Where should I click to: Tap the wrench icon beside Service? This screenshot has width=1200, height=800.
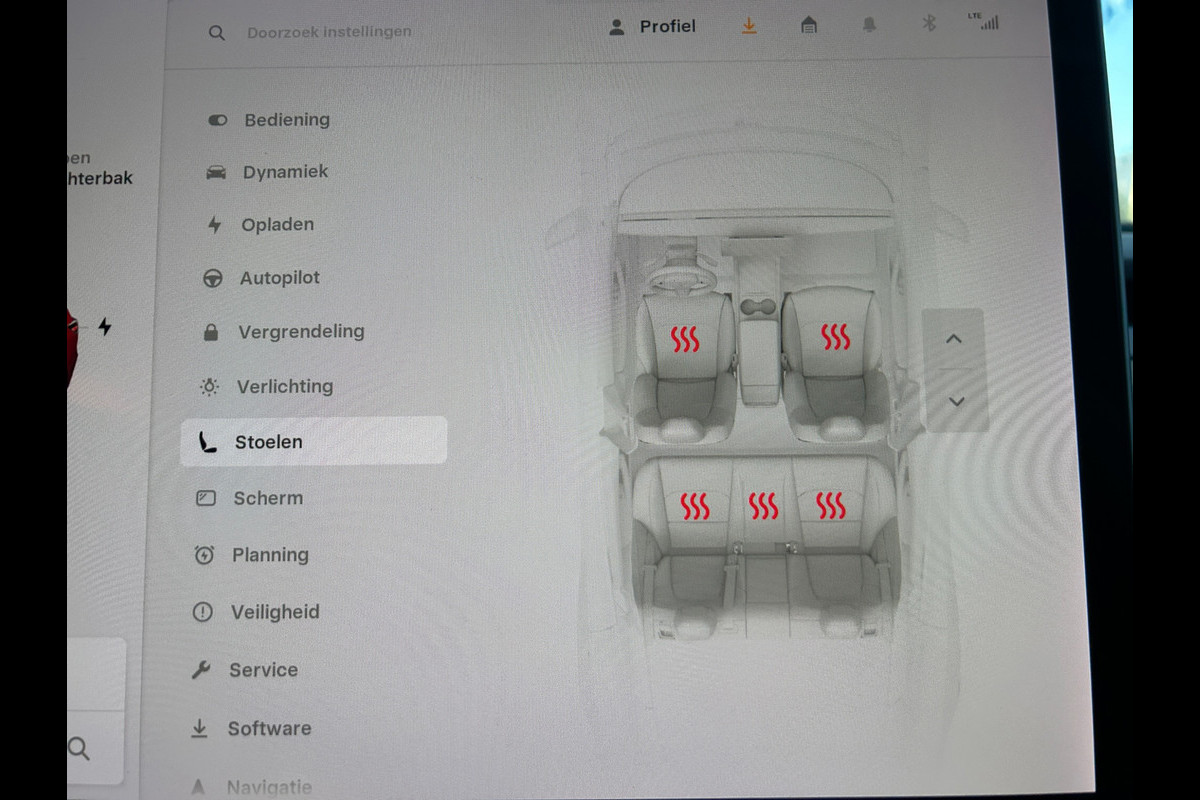tap(201, 670)
